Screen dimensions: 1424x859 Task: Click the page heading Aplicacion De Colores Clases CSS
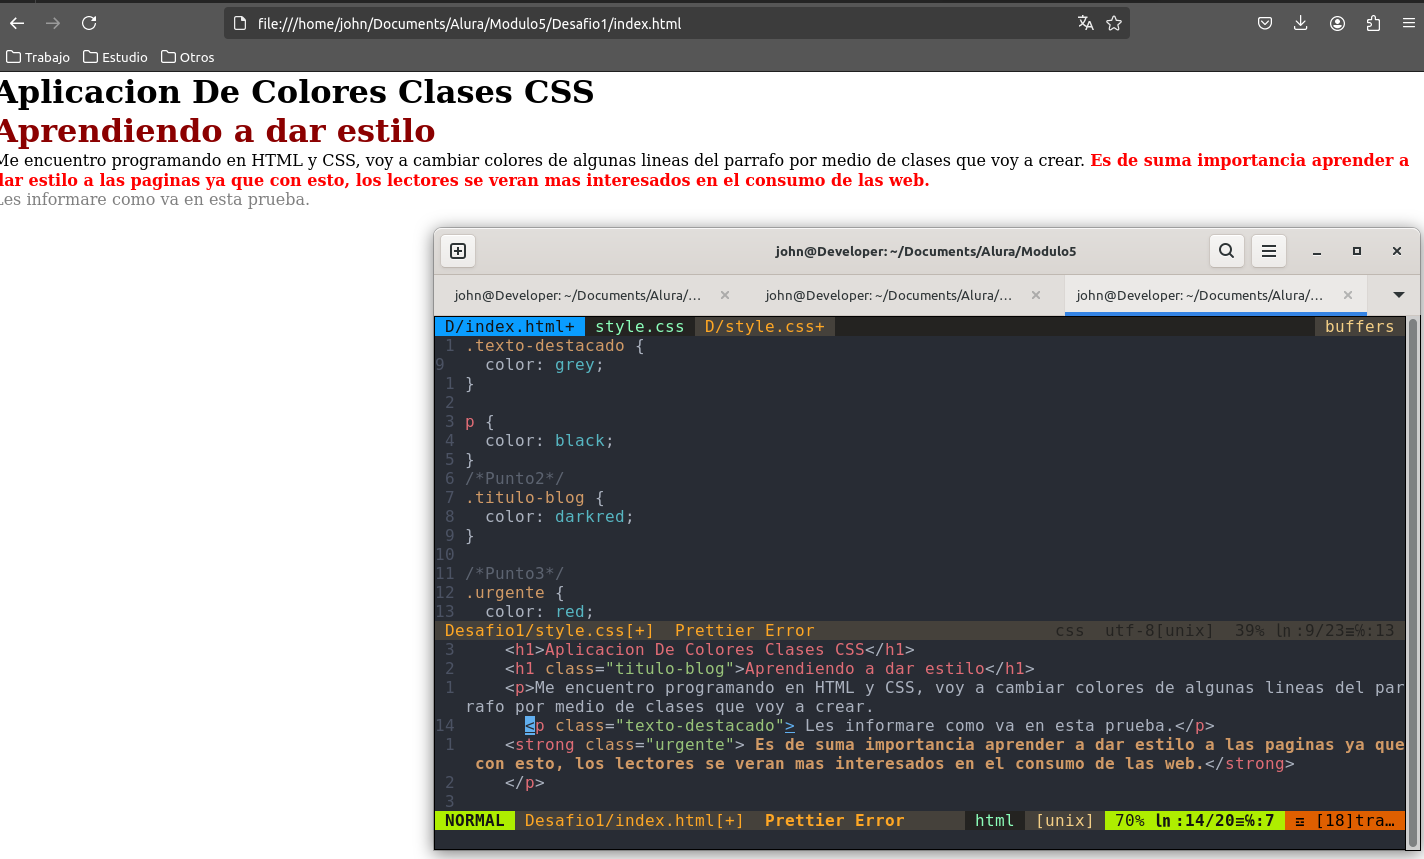click(296, 92)
